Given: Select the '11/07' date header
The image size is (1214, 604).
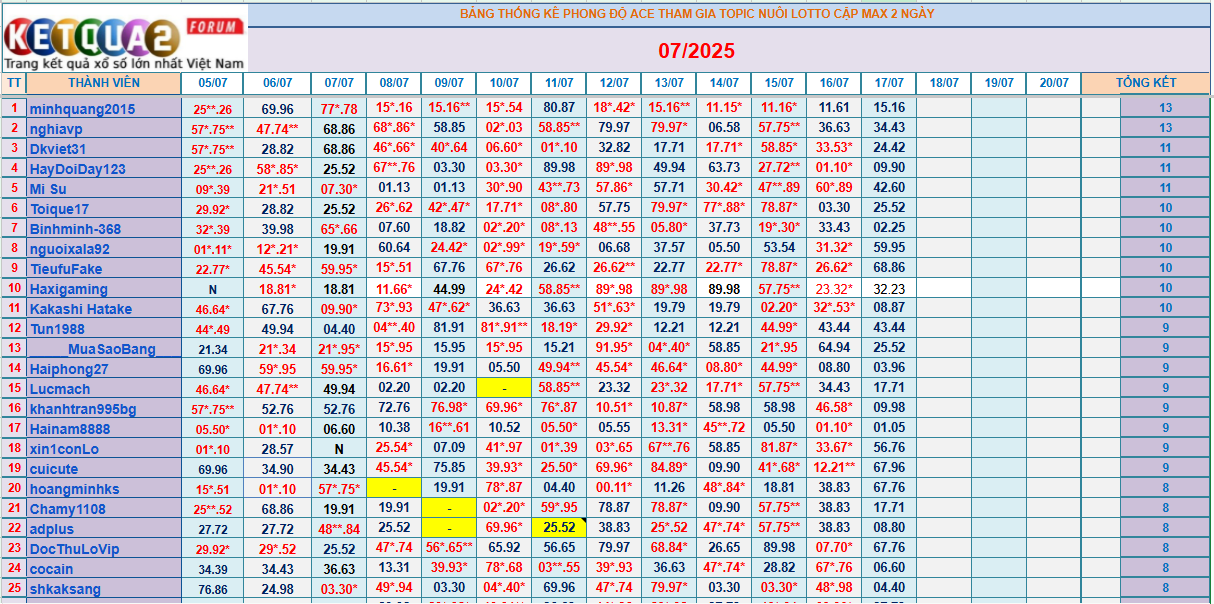Looking at the screenshot, I should point(559,83).
